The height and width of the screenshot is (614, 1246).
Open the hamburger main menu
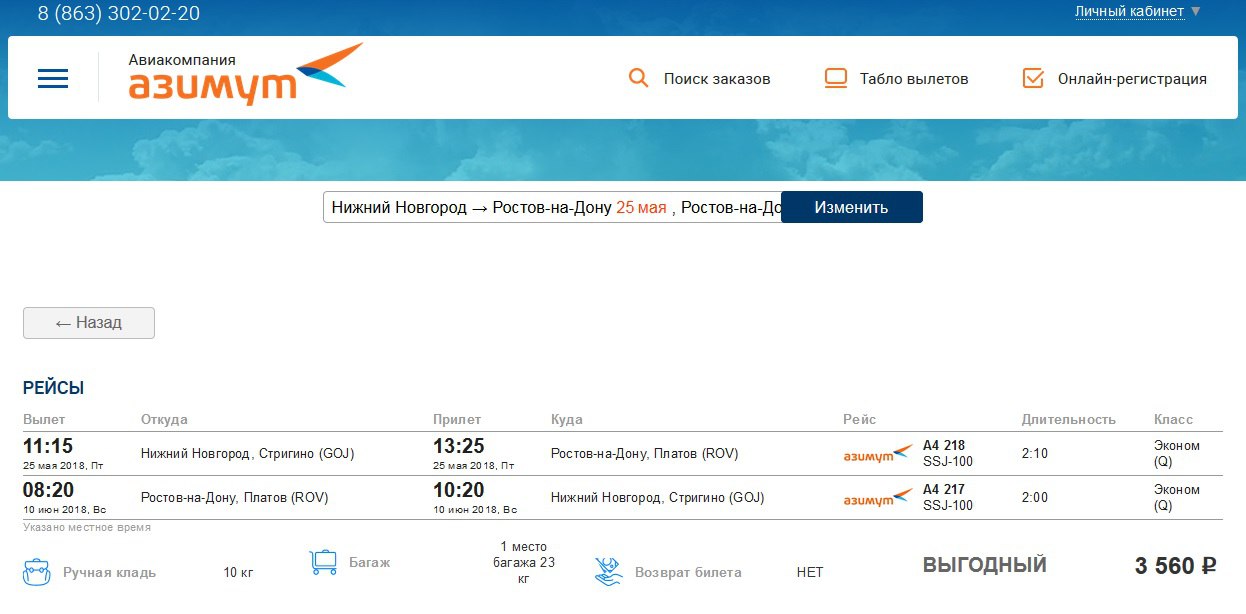(53, 78)
